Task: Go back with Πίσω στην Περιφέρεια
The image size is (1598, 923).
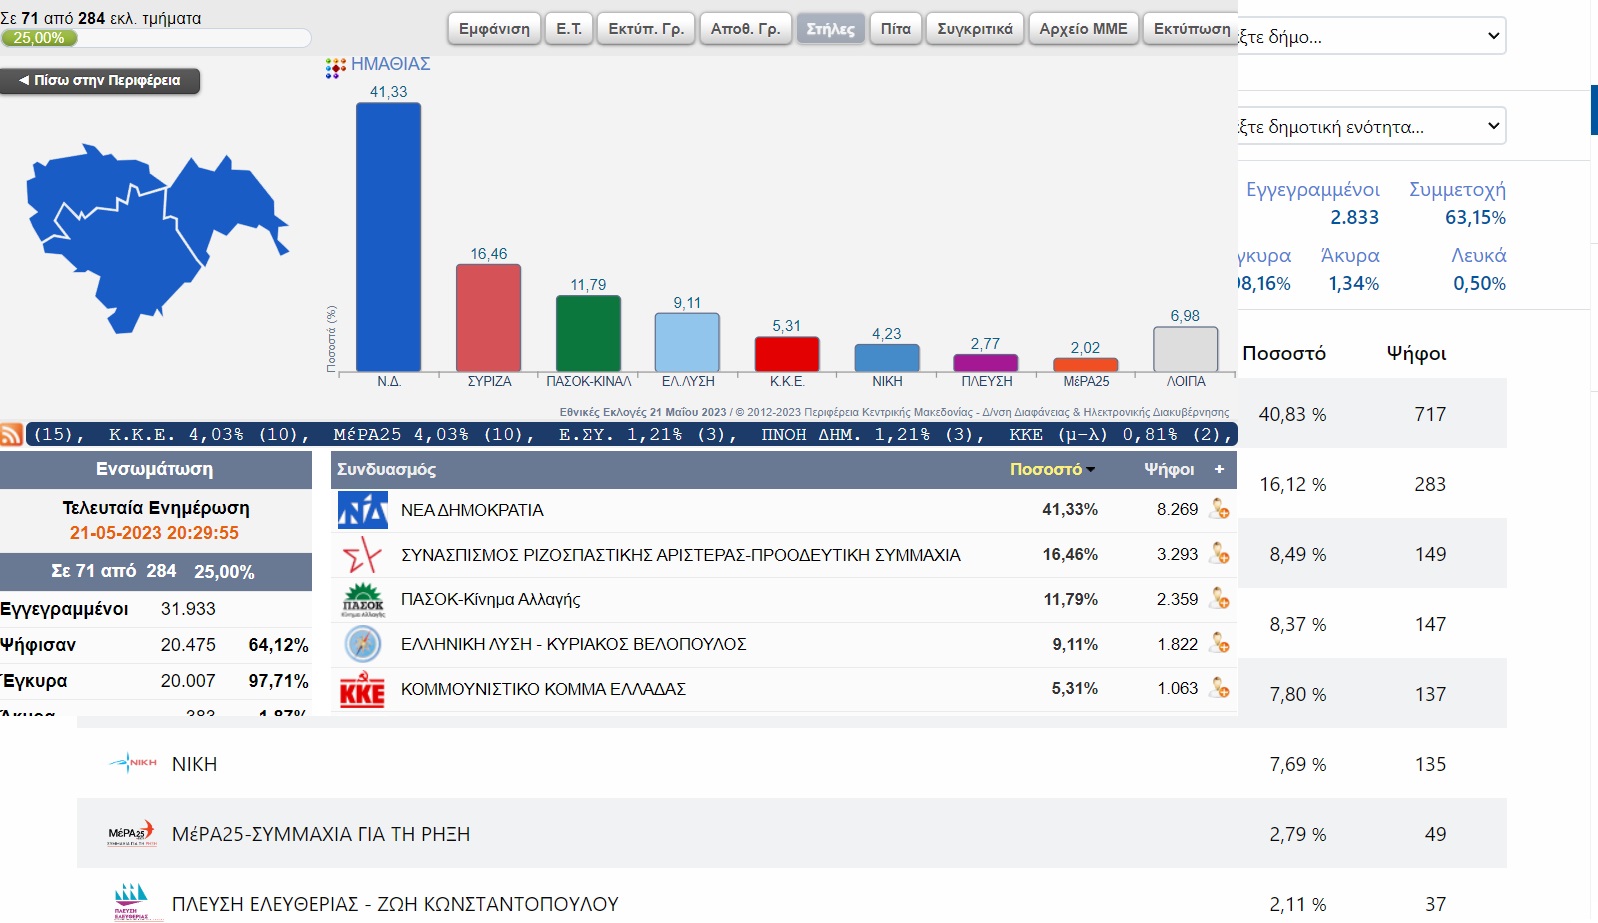Action: (x=100, y=81)
